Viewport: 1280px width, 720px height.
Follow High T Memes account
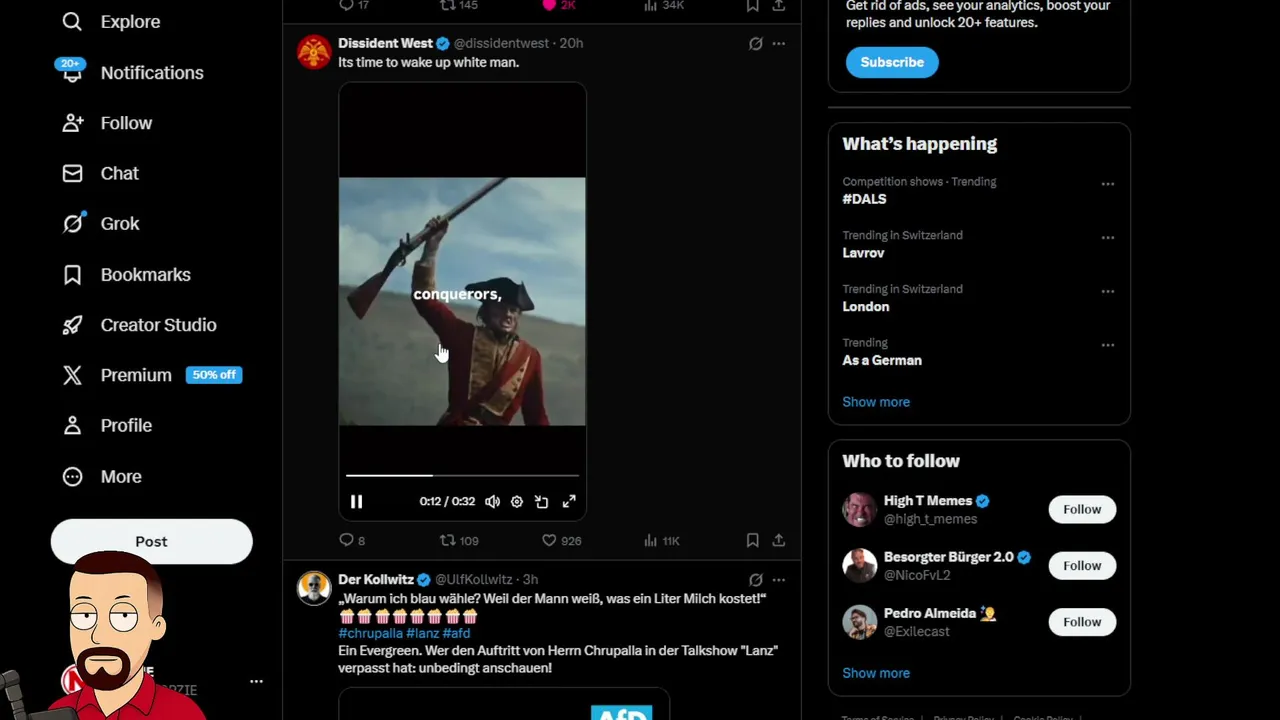(x=1081, y=510)
